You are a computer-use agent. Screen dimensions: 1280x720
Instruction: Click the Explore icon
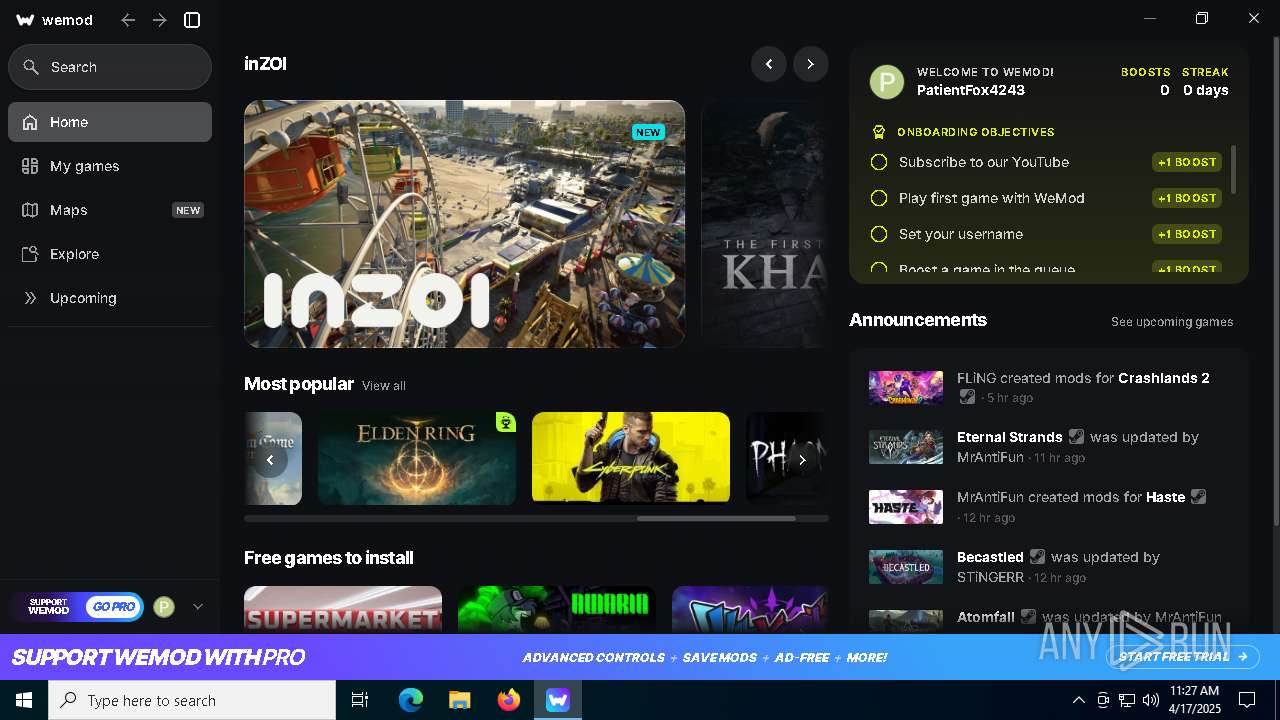click(x=30, y=254)
